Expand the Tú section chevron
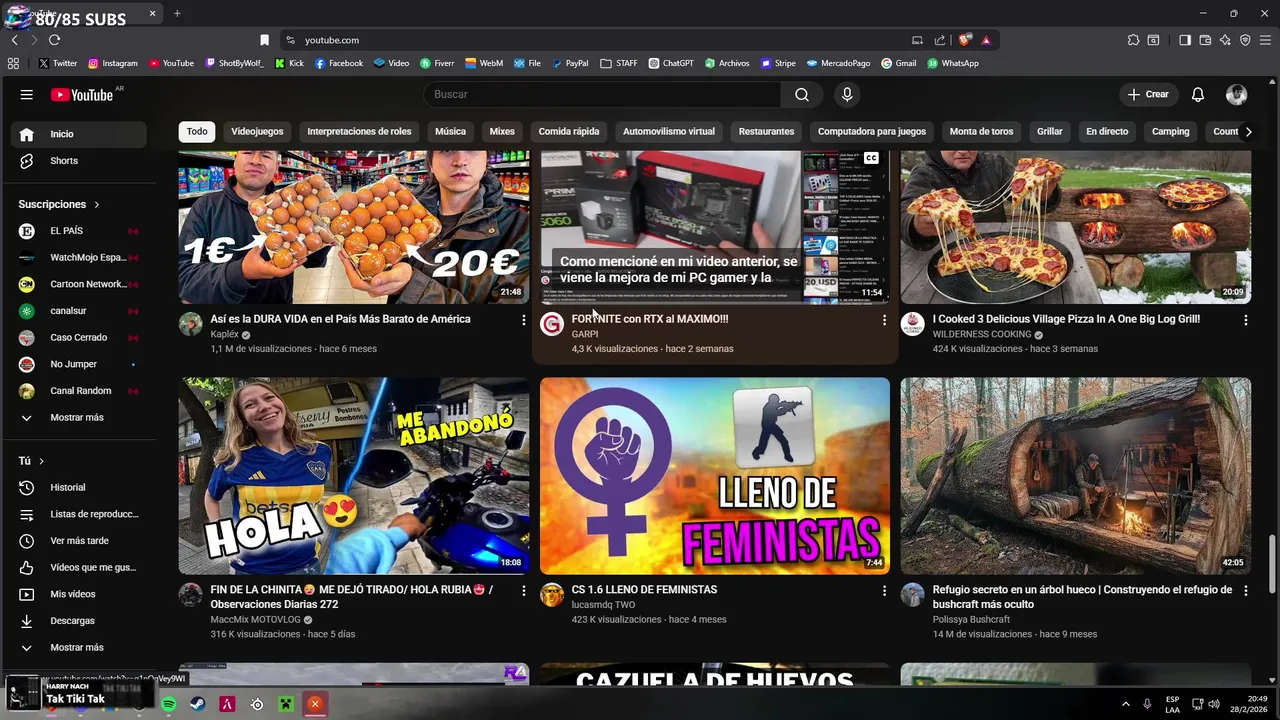The height and width of the screenshot is (720, 1280). point(41,461)
